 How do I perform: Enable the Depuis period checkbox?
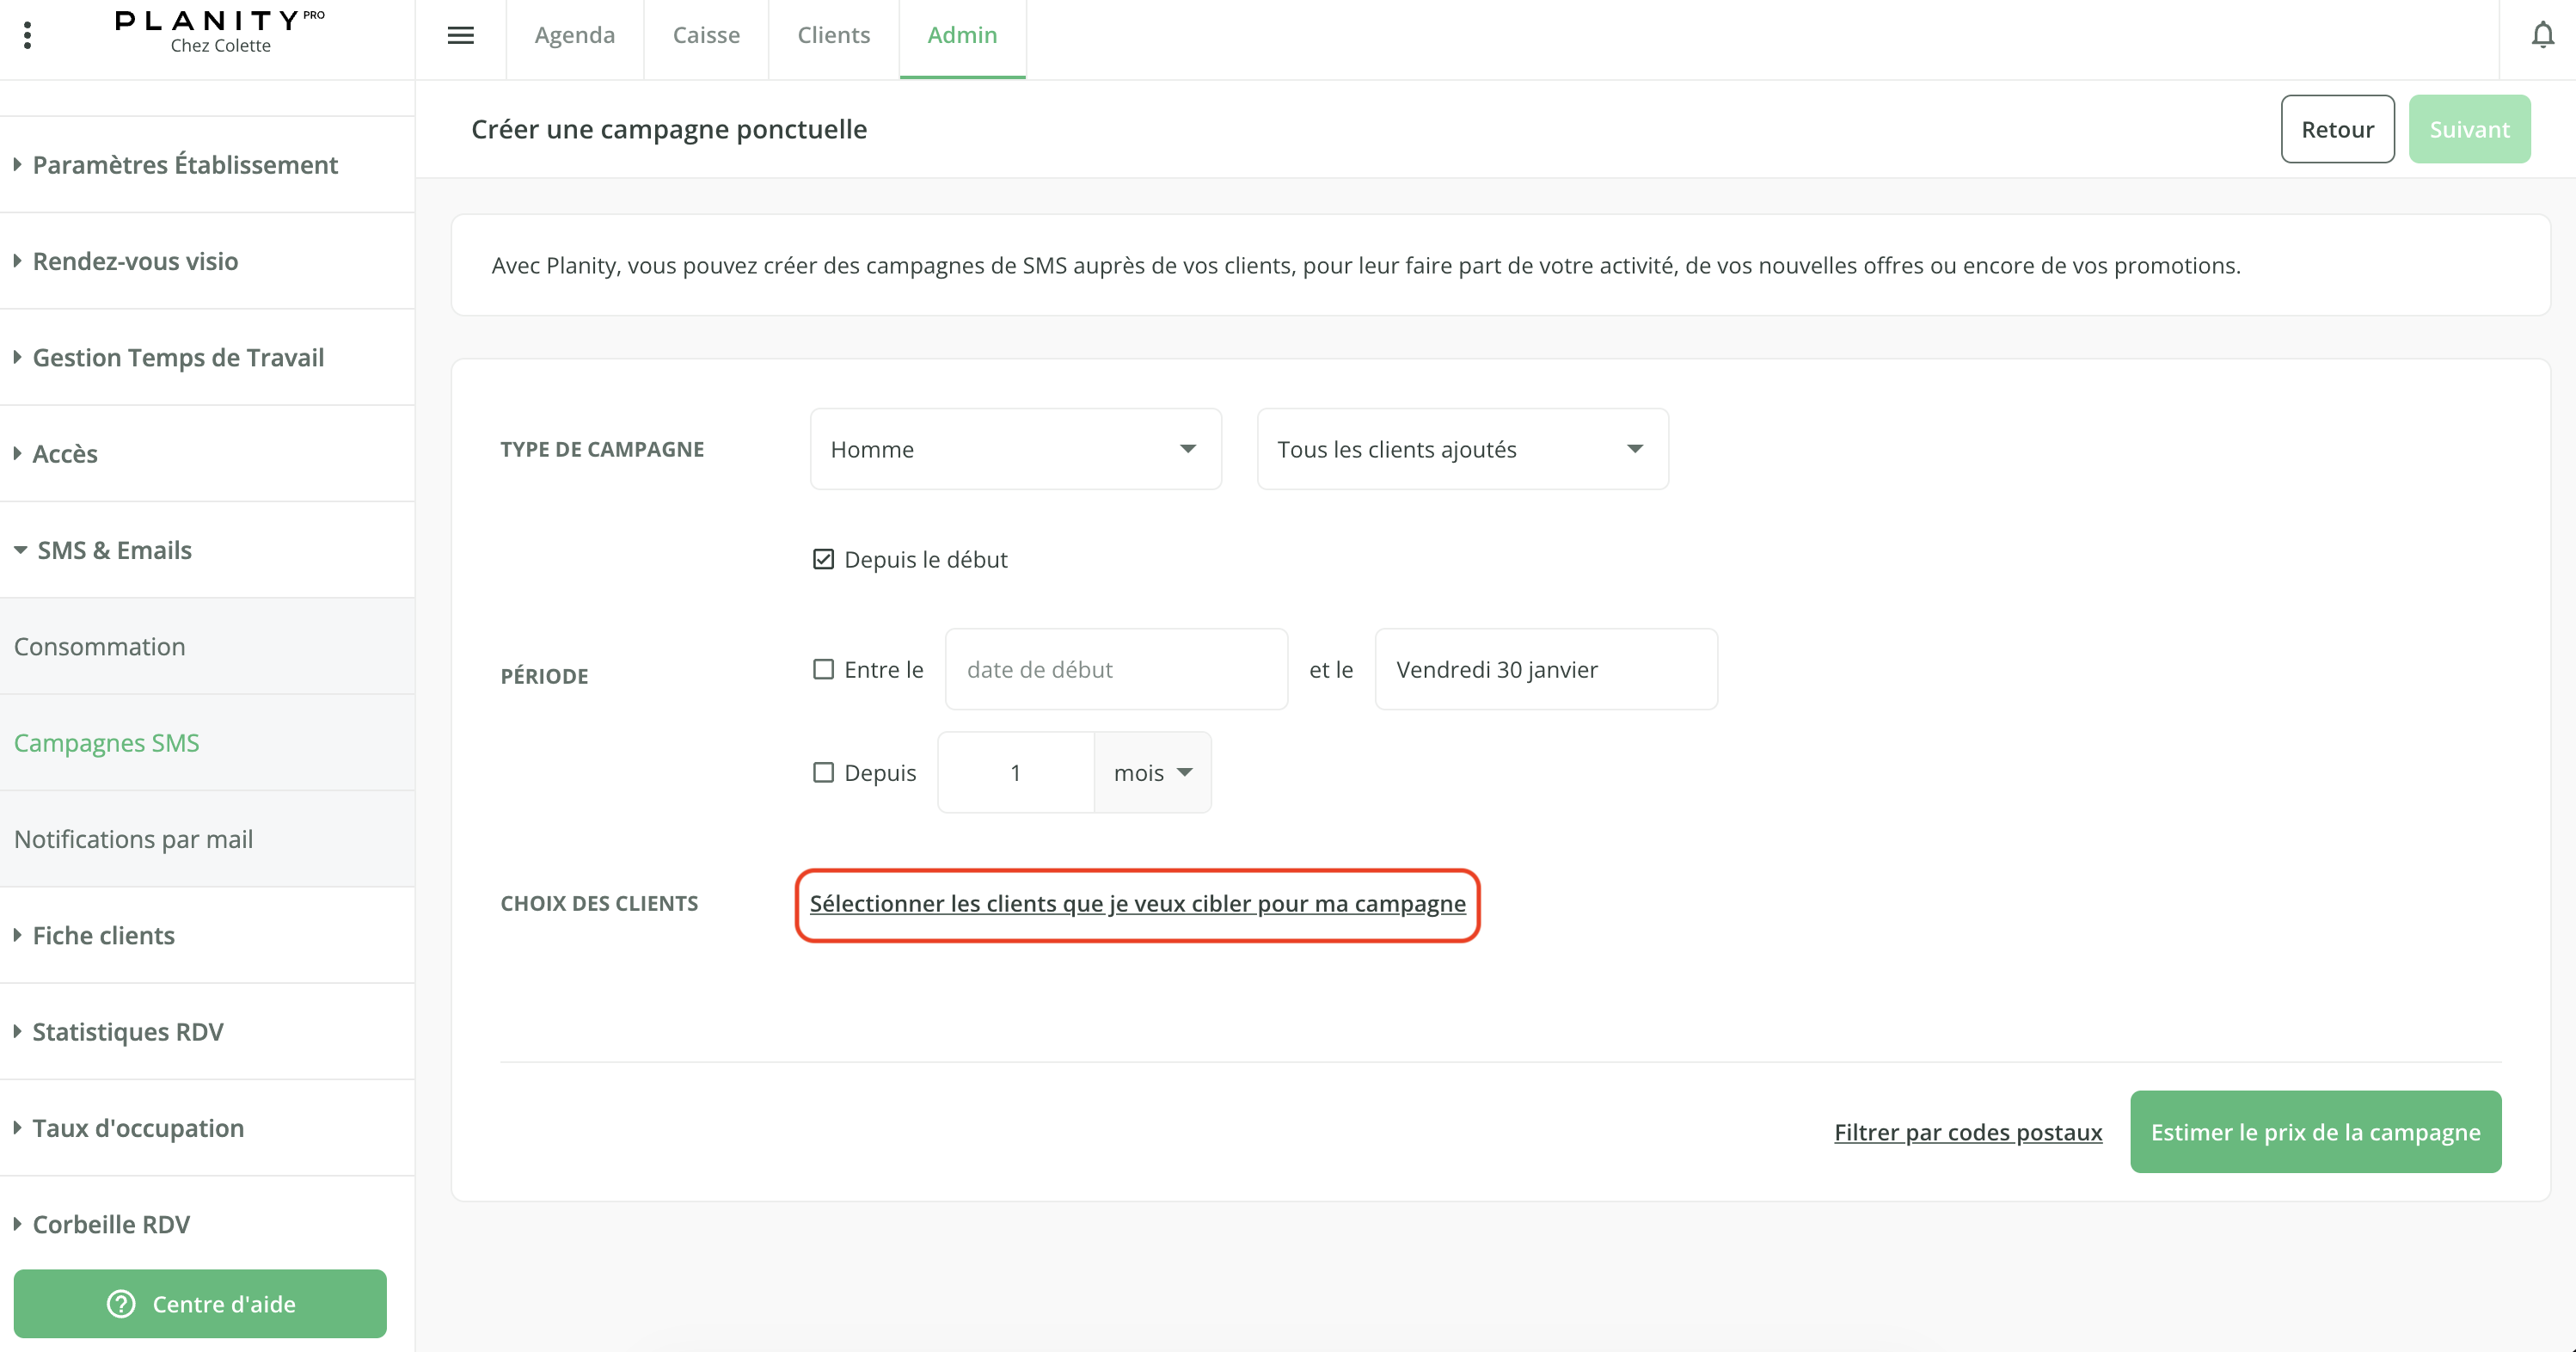click(x=823, y=772)
